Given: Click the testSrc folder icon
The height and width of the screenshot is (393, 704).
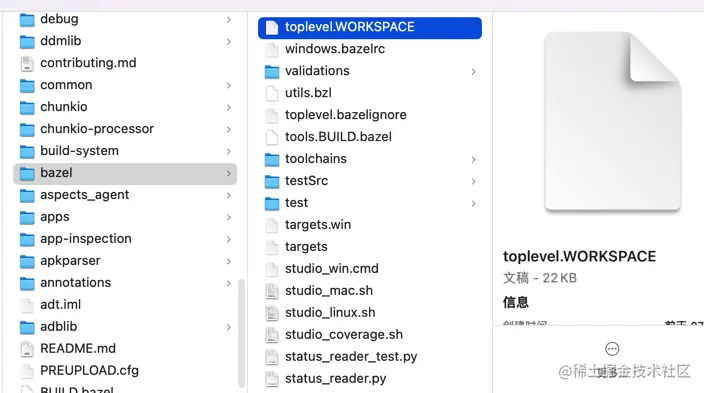Looking at the screenshot, I should coord(272,181).
